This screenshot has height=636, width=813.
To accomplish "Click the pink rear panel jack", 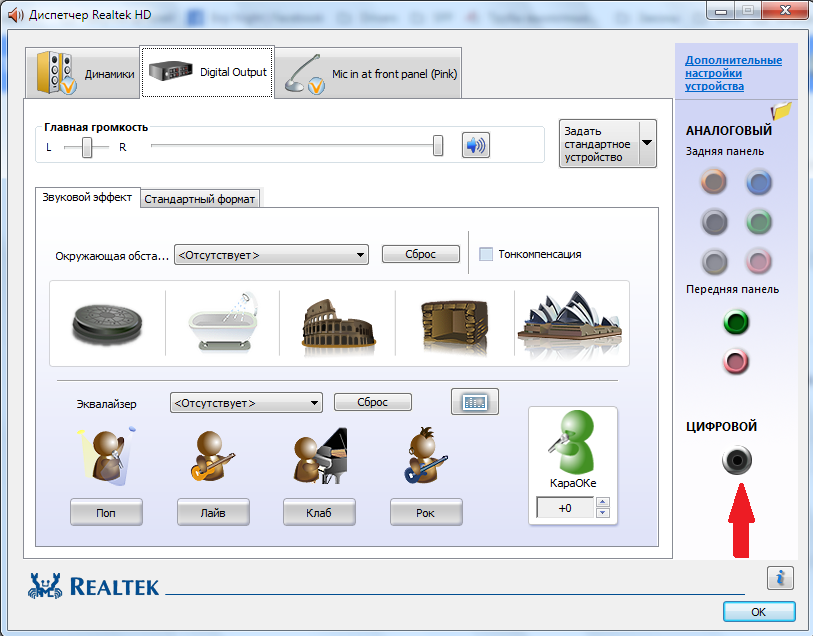I will tap(759, 261).
